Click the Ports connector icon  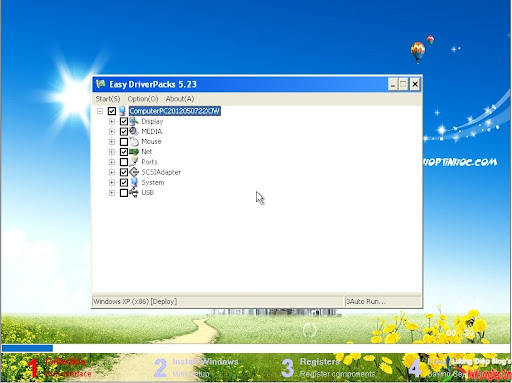[x=134, y=162]
